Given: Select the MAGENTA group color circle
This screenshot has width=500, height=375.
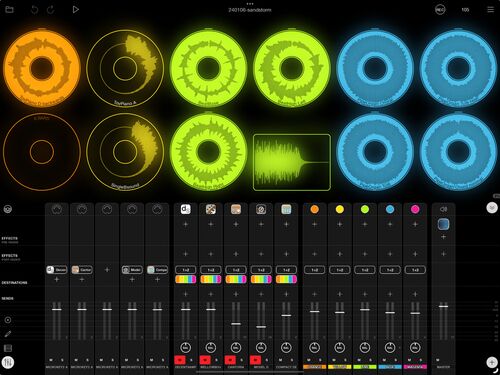Looking at the screenshot, I should pos(415,209).
